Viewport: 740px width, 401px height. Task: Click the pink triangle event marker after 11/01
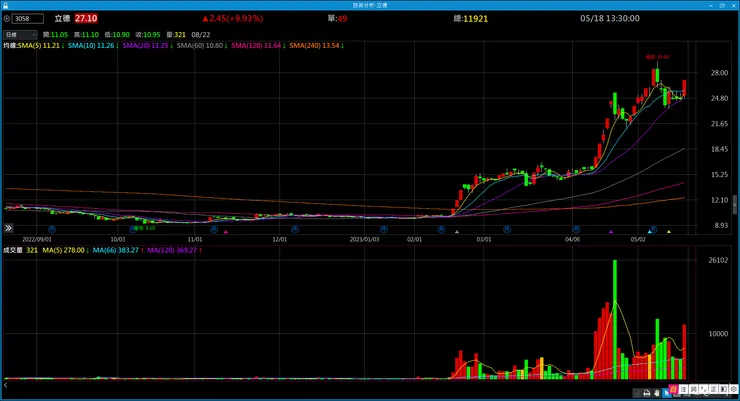click(226, 232)
